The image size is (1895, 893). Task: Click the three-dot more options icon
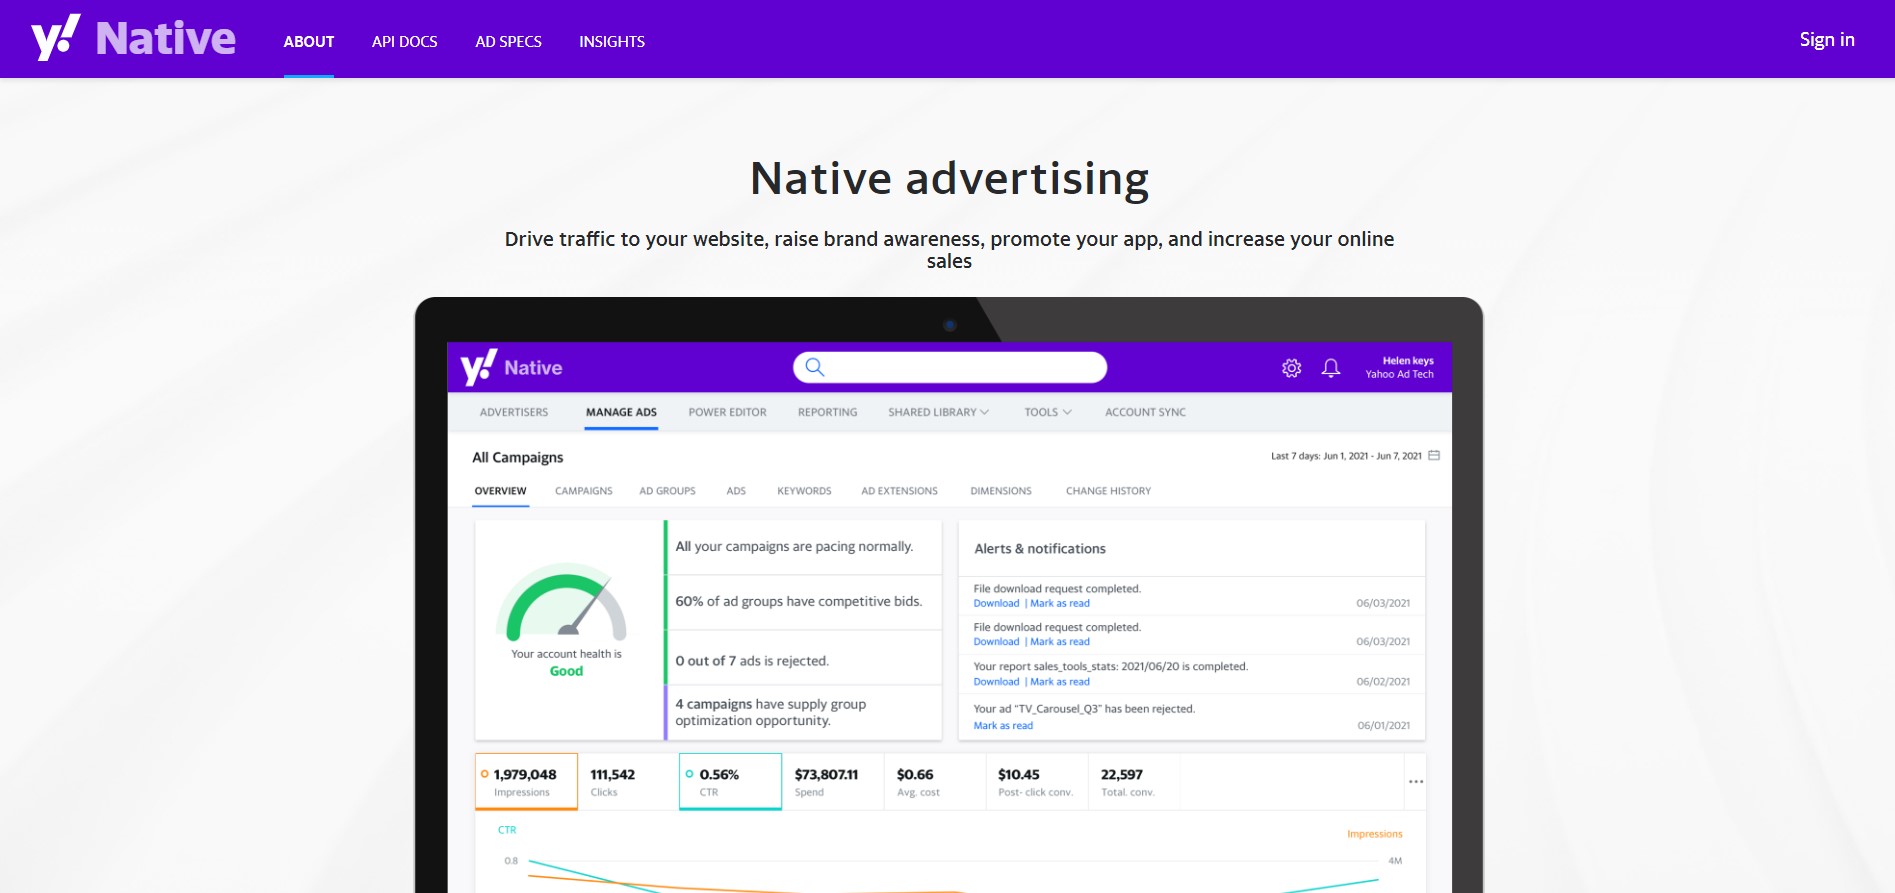[1415, 782]
